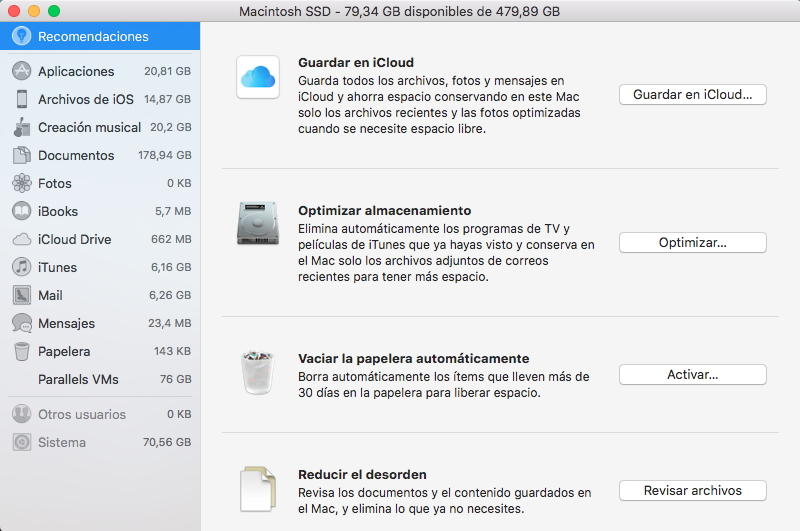
Task: Click the Mail stamp icon
Action: (21, 295)
